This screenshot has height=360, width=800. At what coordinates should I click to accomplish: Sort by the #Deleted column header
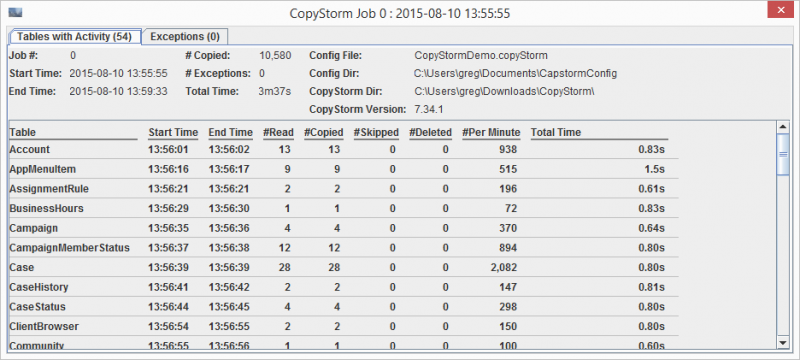tap(431, 133)
